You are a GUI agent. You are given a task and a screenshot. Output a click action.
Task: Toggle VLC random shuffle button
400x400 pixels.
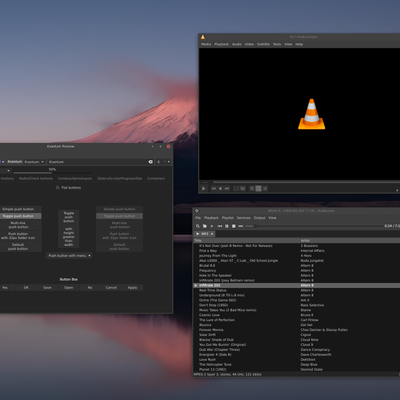pos(265,189)
